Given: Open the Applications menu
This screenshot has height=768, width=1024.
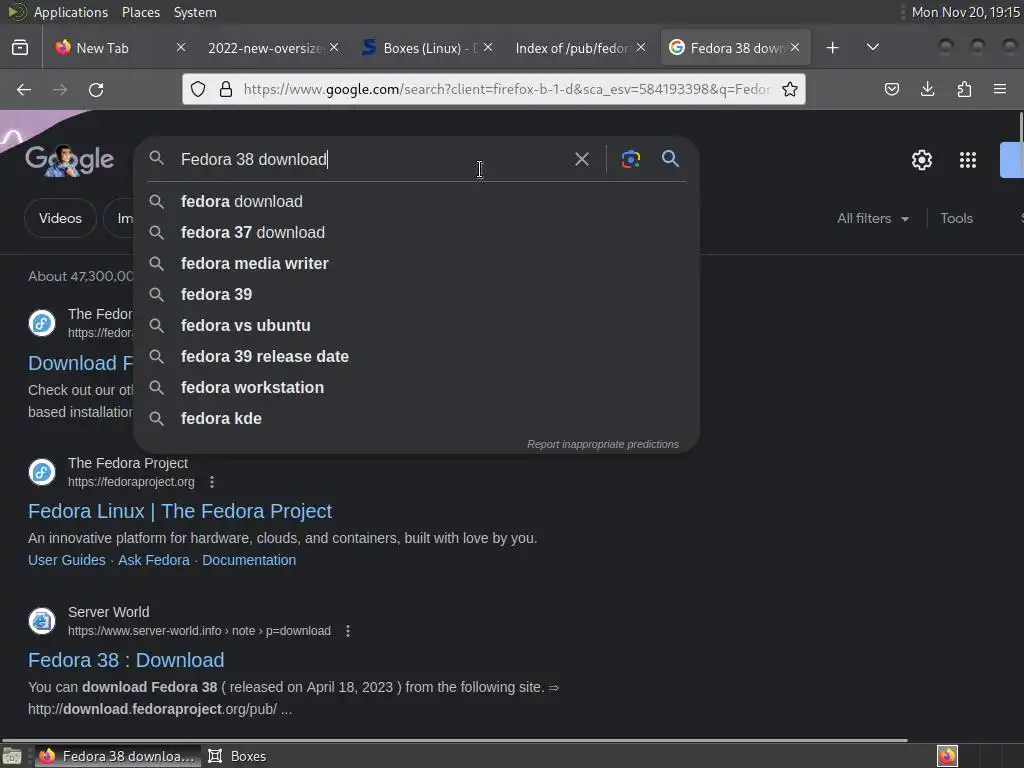Looking at the screenshot, I should tap(71, 12).
